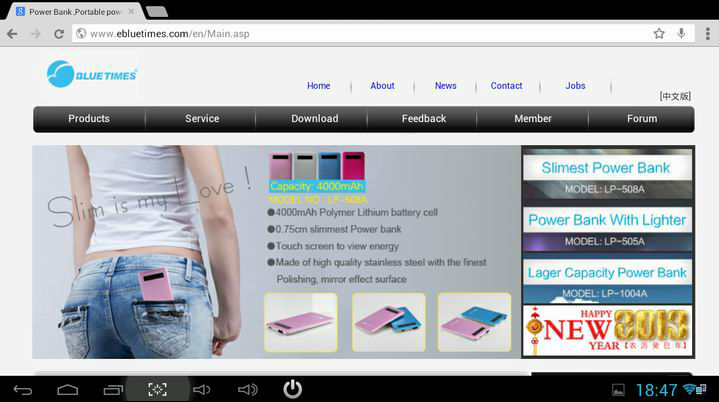Open the Android recent apps button
719x402 pixels.
(113, 390)
